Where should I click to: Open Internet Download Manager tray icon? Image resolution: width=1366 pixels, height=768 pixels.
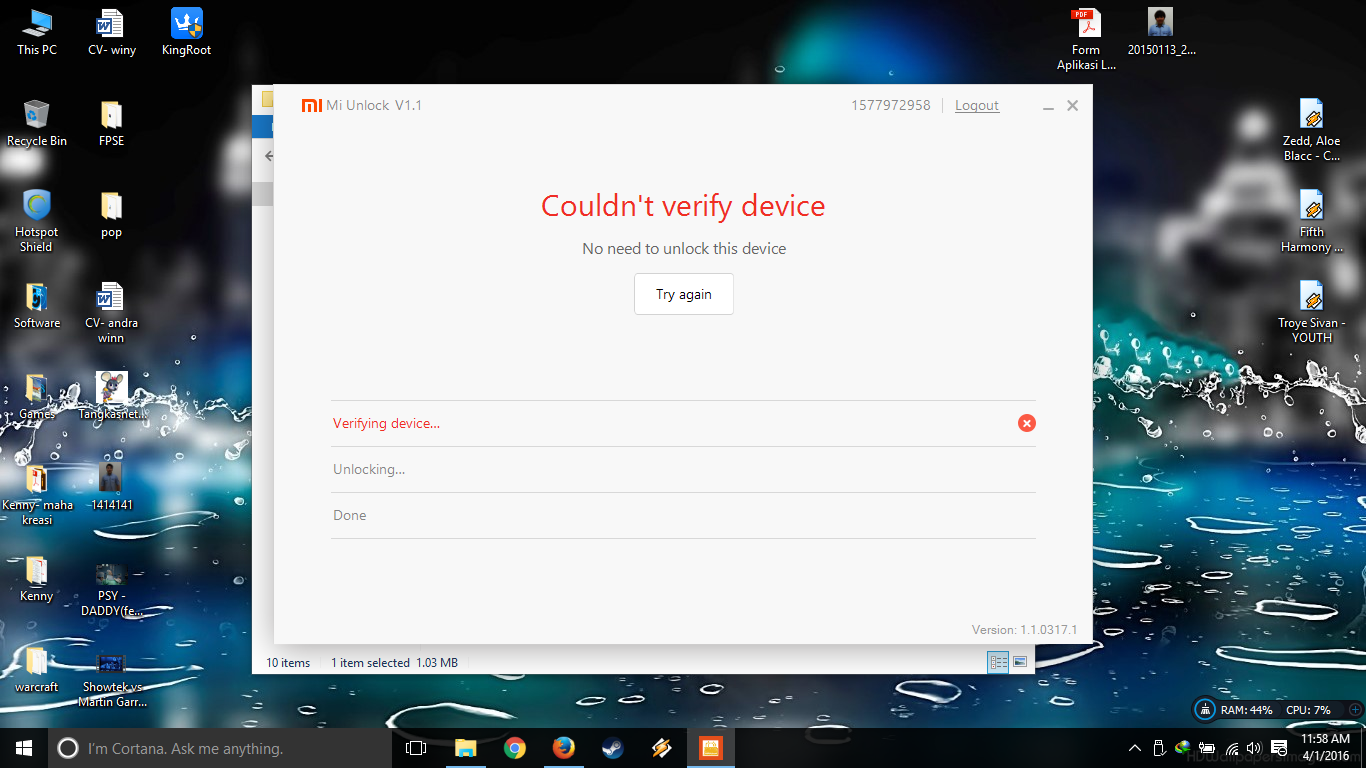[x=1184, y=747]
